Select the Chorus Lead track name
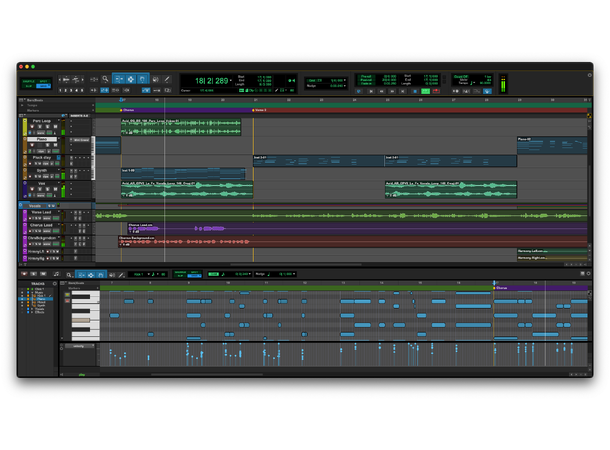This screenshot has width=610, height=450. tap(41, 225)
